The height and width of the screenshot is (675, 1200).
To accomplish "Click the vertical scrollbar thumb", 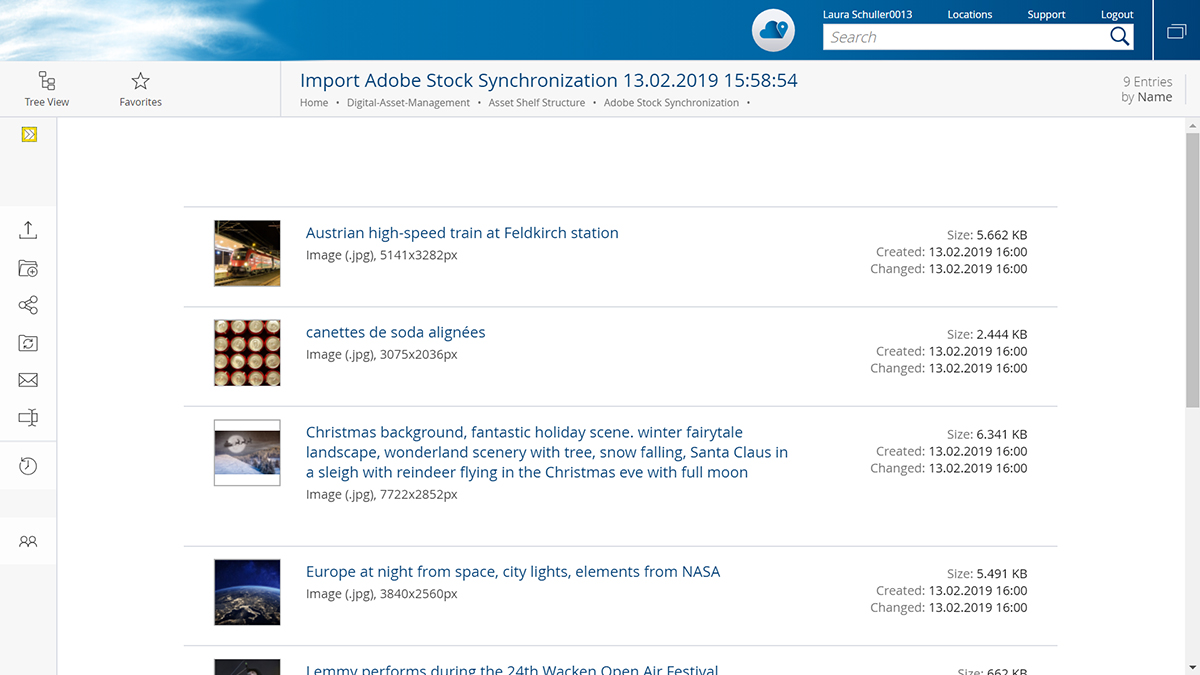I will coord(1192,270).
